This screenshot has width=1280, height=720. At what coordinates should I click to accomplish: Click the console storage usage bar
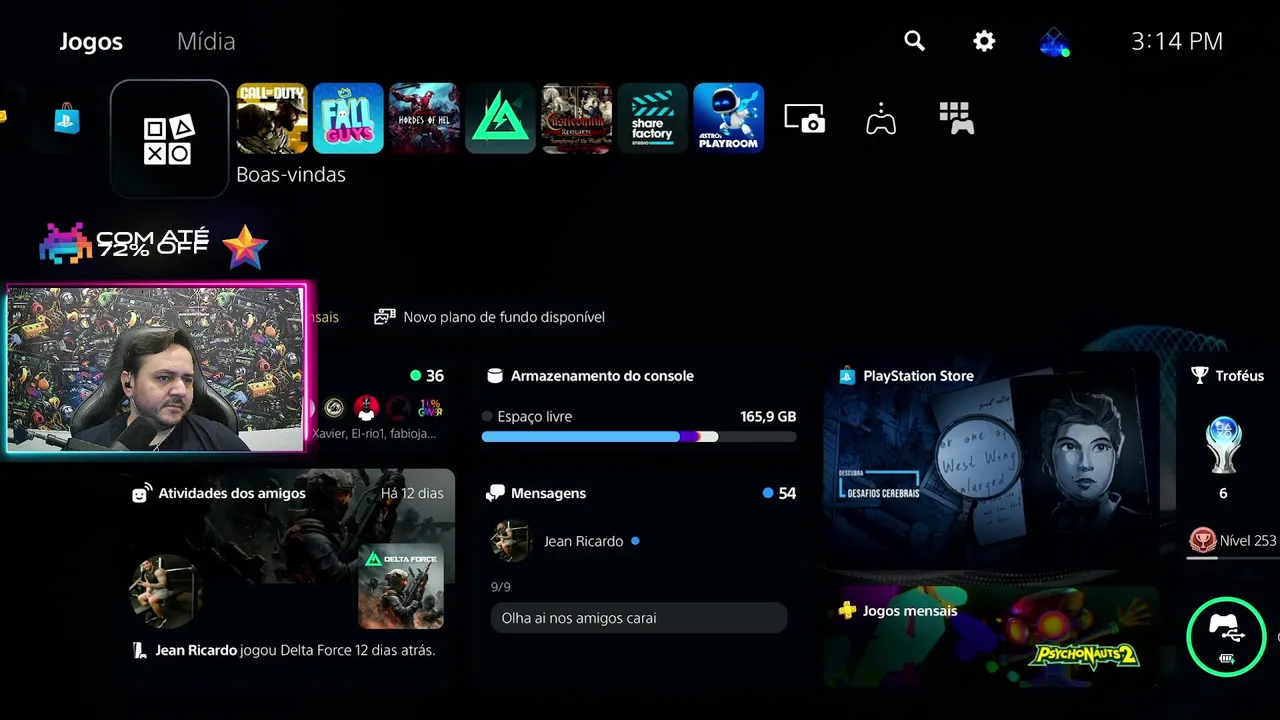coord(639,437)
